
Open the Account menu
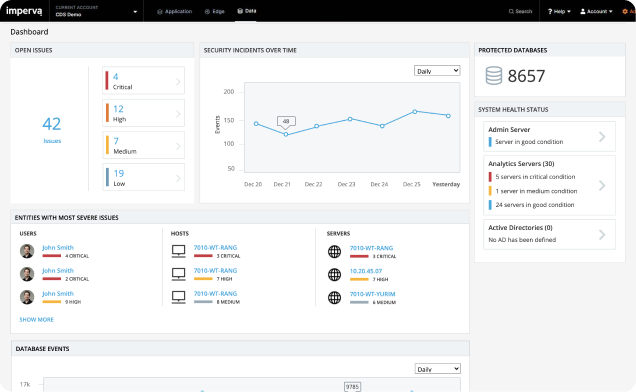(x=596, y=11)
